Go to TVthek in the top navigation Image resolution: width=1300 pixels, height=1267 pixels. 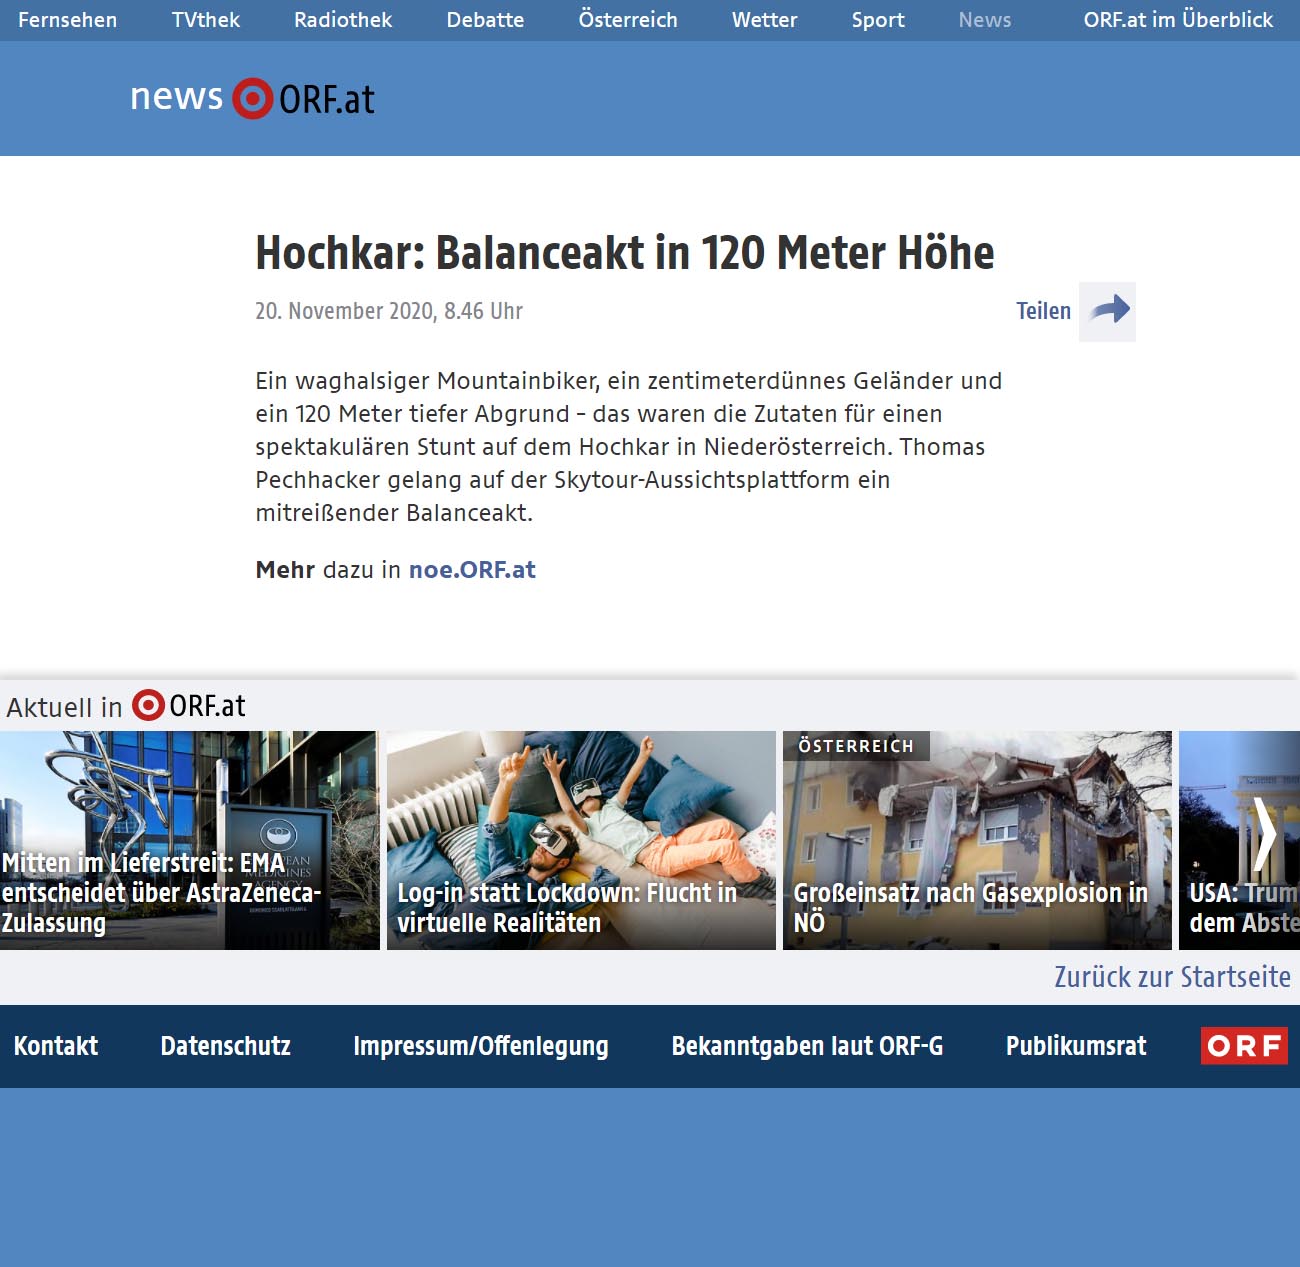click(x=206, y=20)
